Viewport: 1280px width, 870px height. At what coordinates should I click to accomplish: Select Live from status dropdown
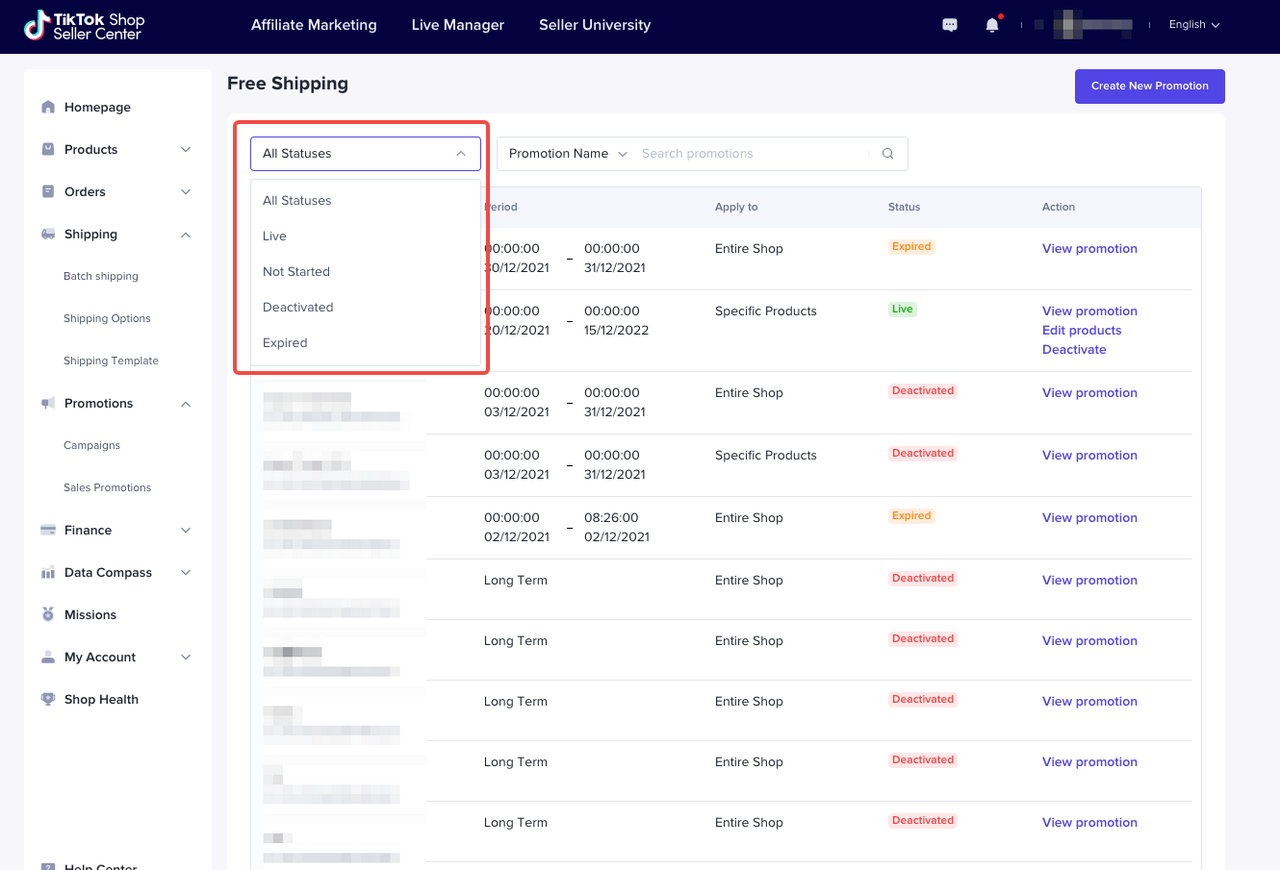(x=275, y=236)
